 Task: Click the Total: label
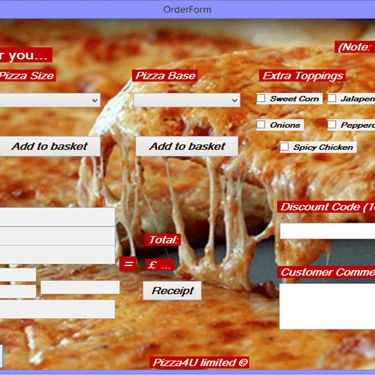(163, 240)
